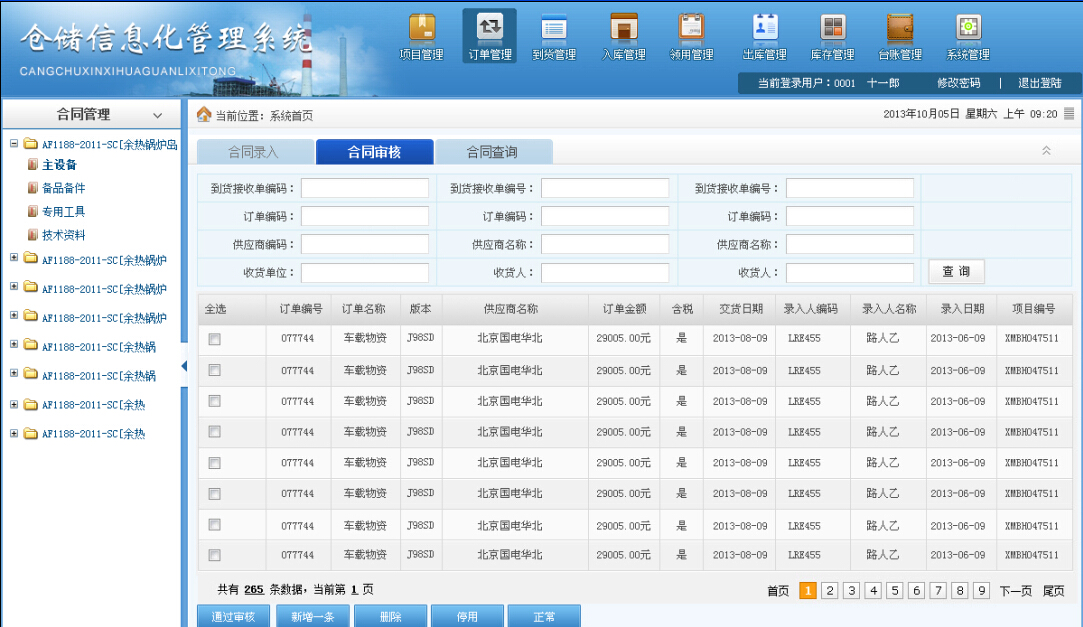Screen dimensions: 1083x627
Task: Open 系统管理 settings icon
Action: coord(967,28)
